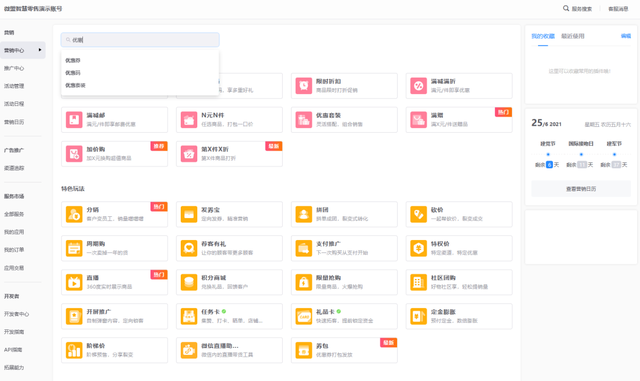Choose the first suggestion 优惠券 in dropdown

(x=73, y=60)
